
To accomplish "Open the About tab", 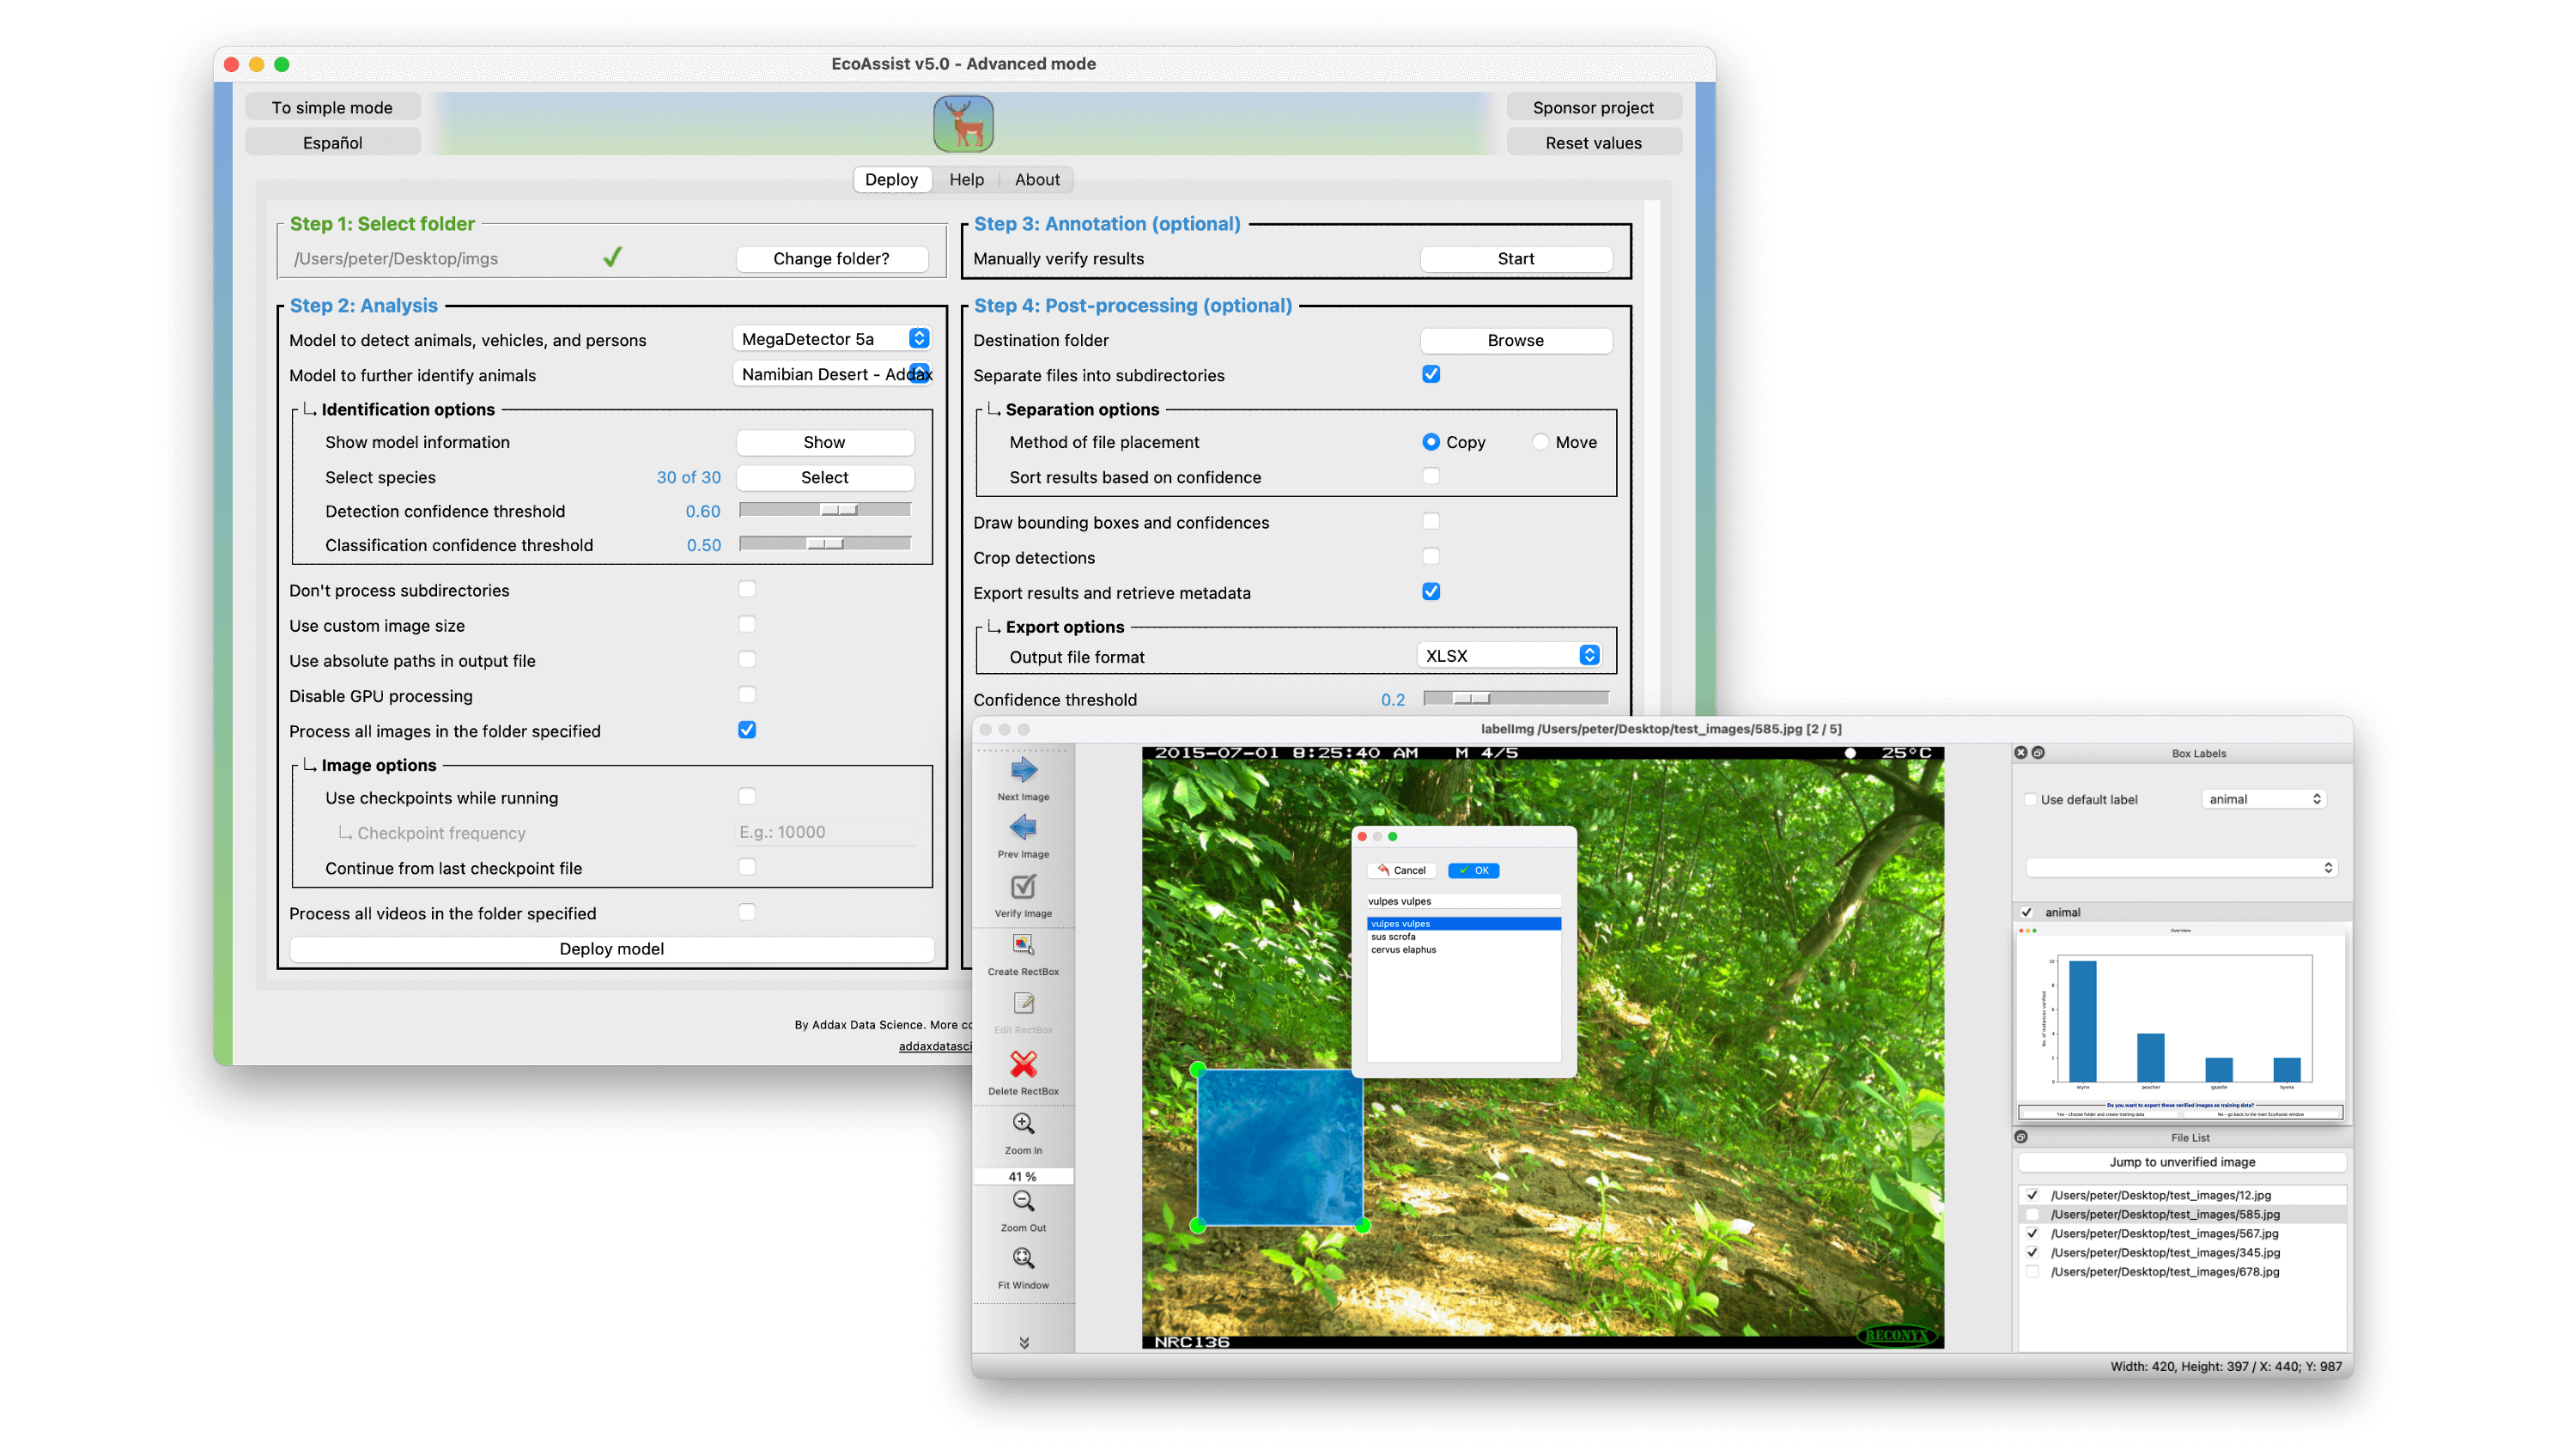I will click(x=1037, y=179).
